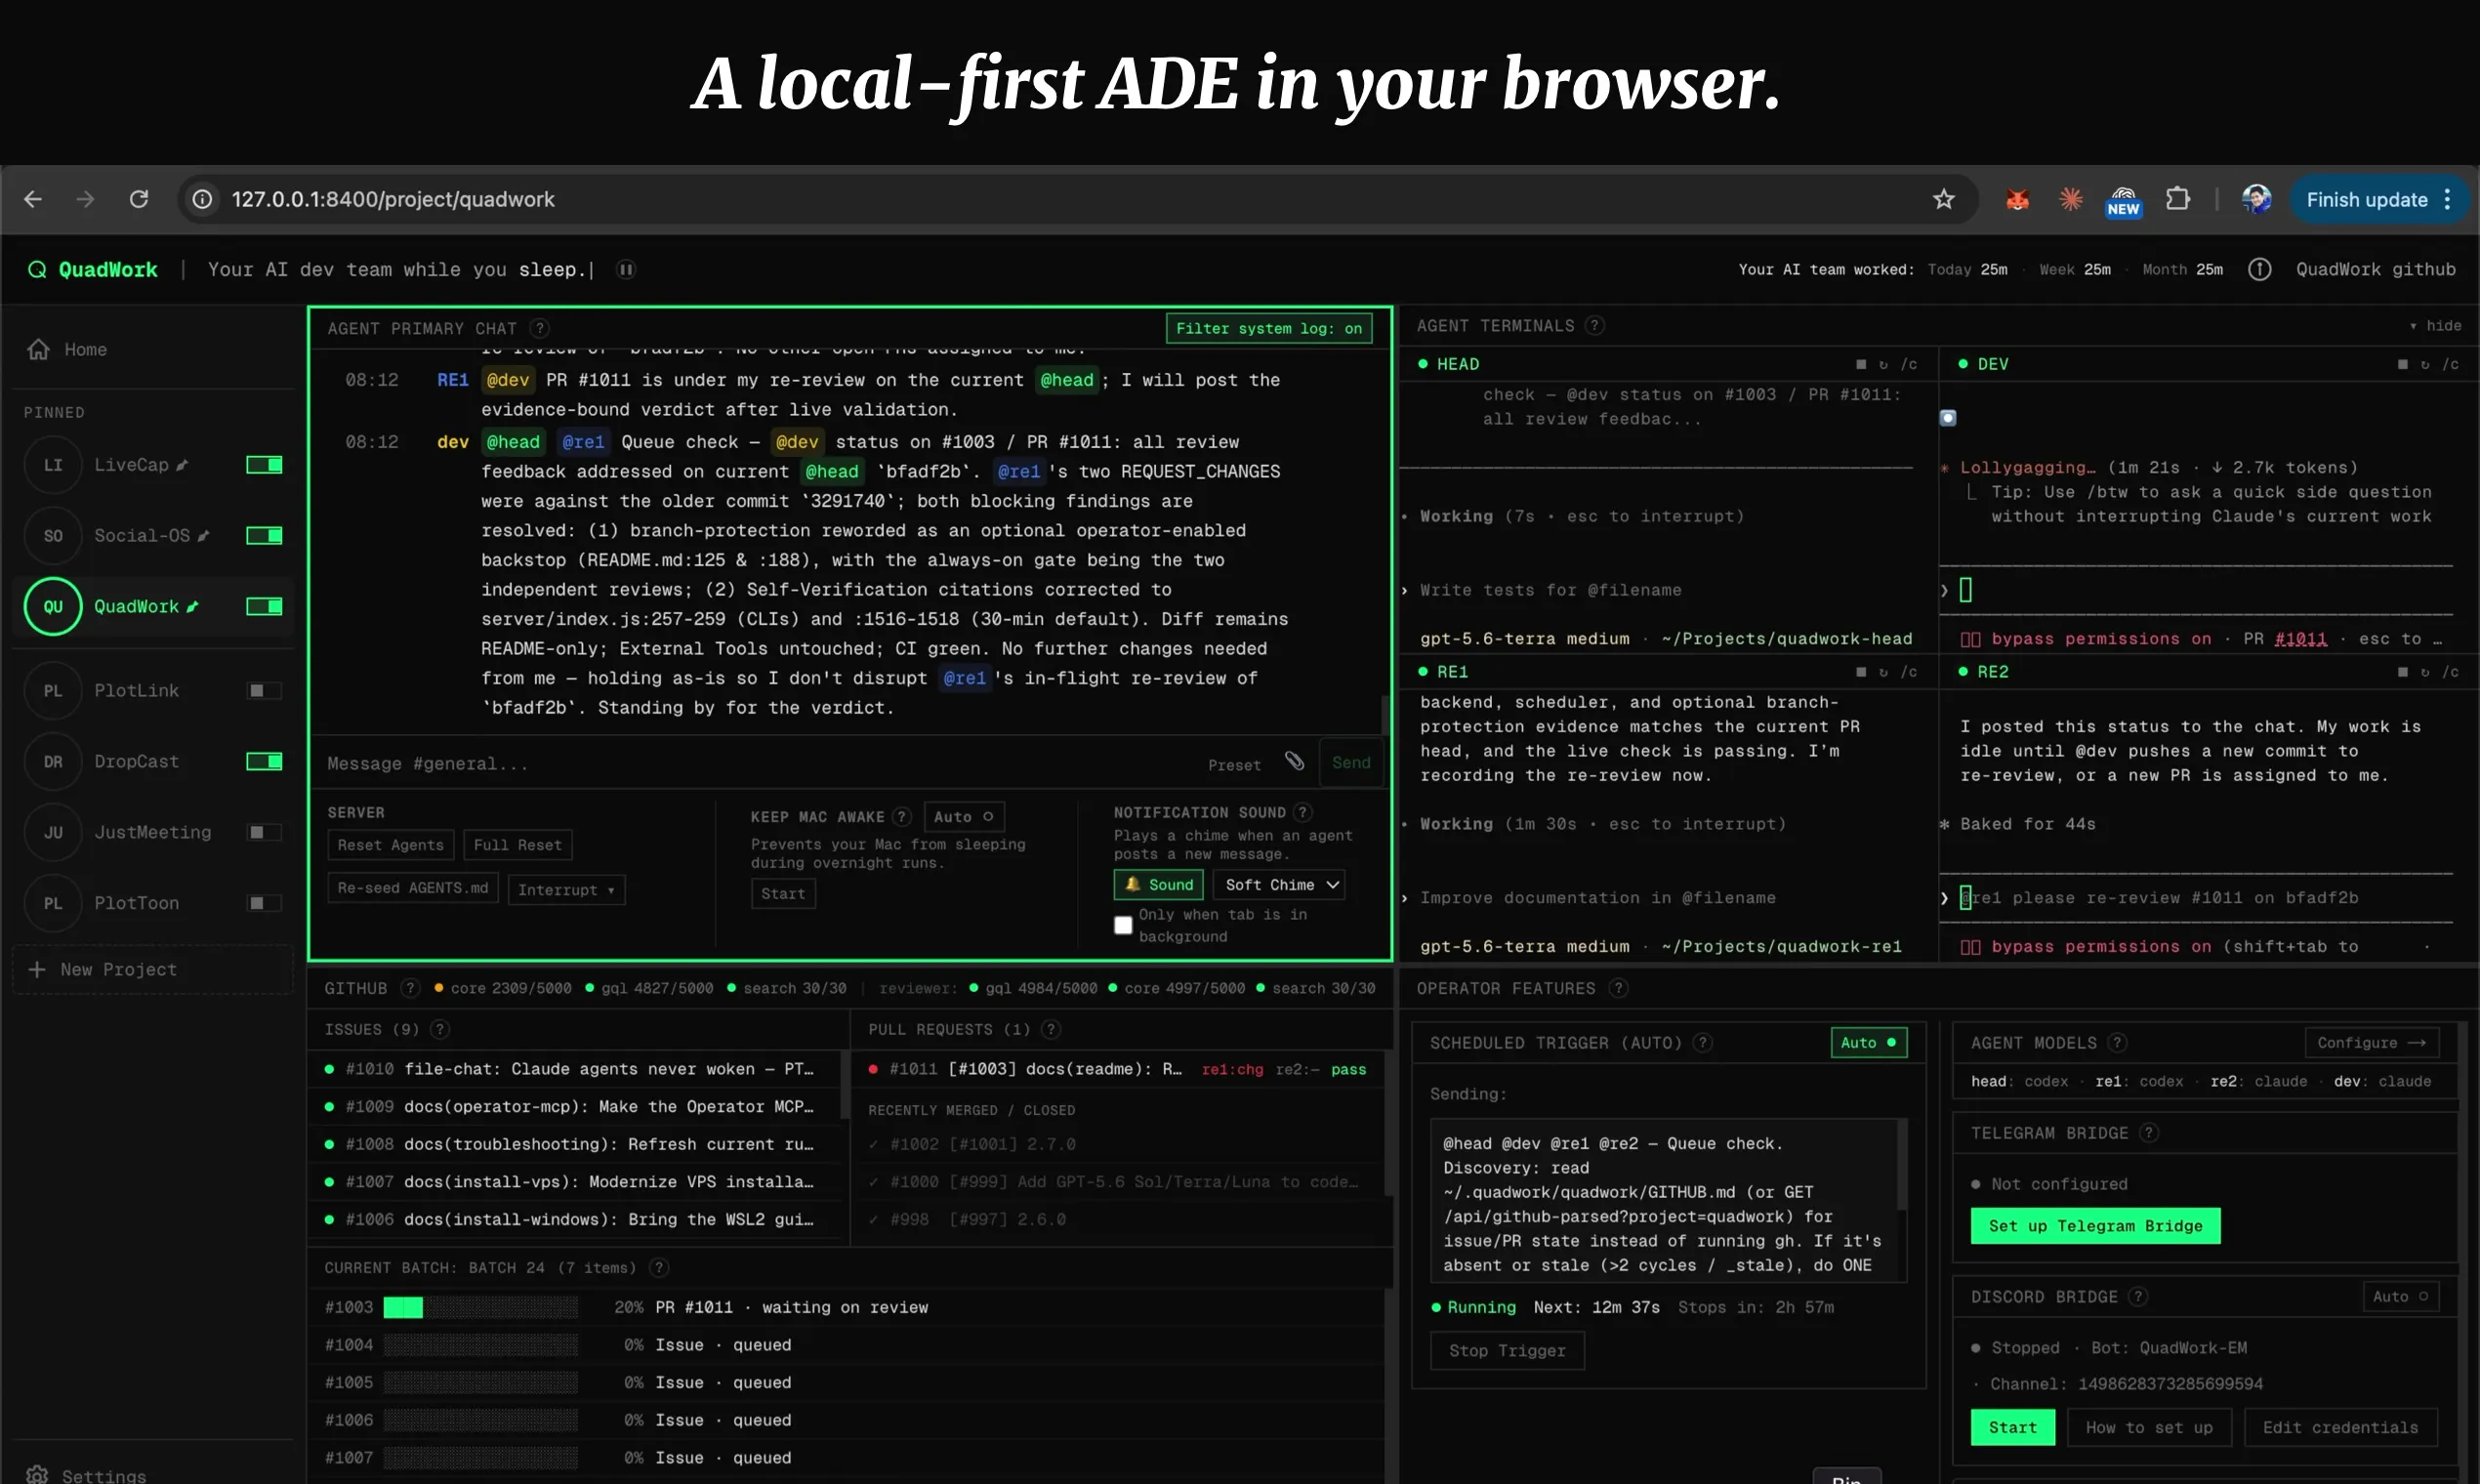
Task: Pause the tagline typing animation
Action: coord(626,269)
